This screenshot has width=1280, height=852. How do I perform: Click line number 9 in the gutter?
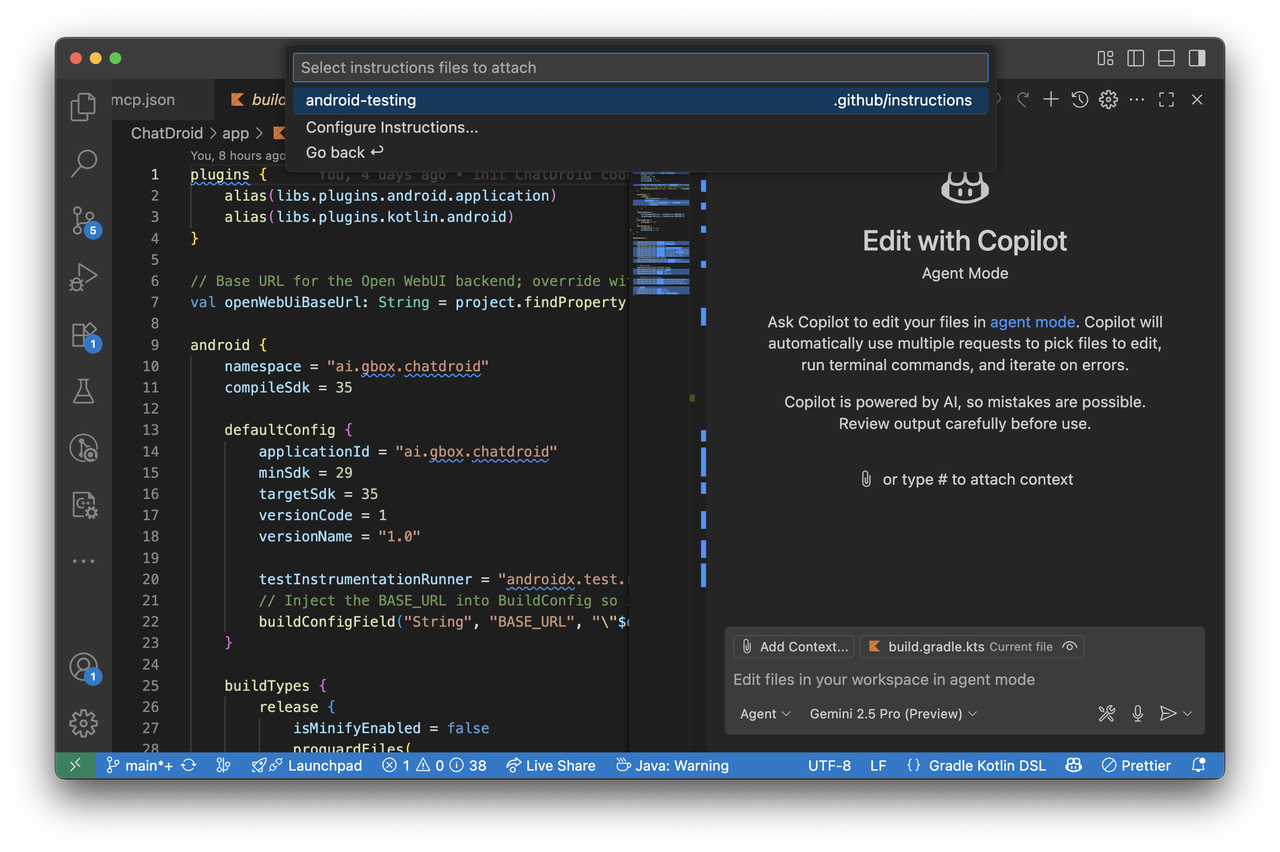point(154,345)
